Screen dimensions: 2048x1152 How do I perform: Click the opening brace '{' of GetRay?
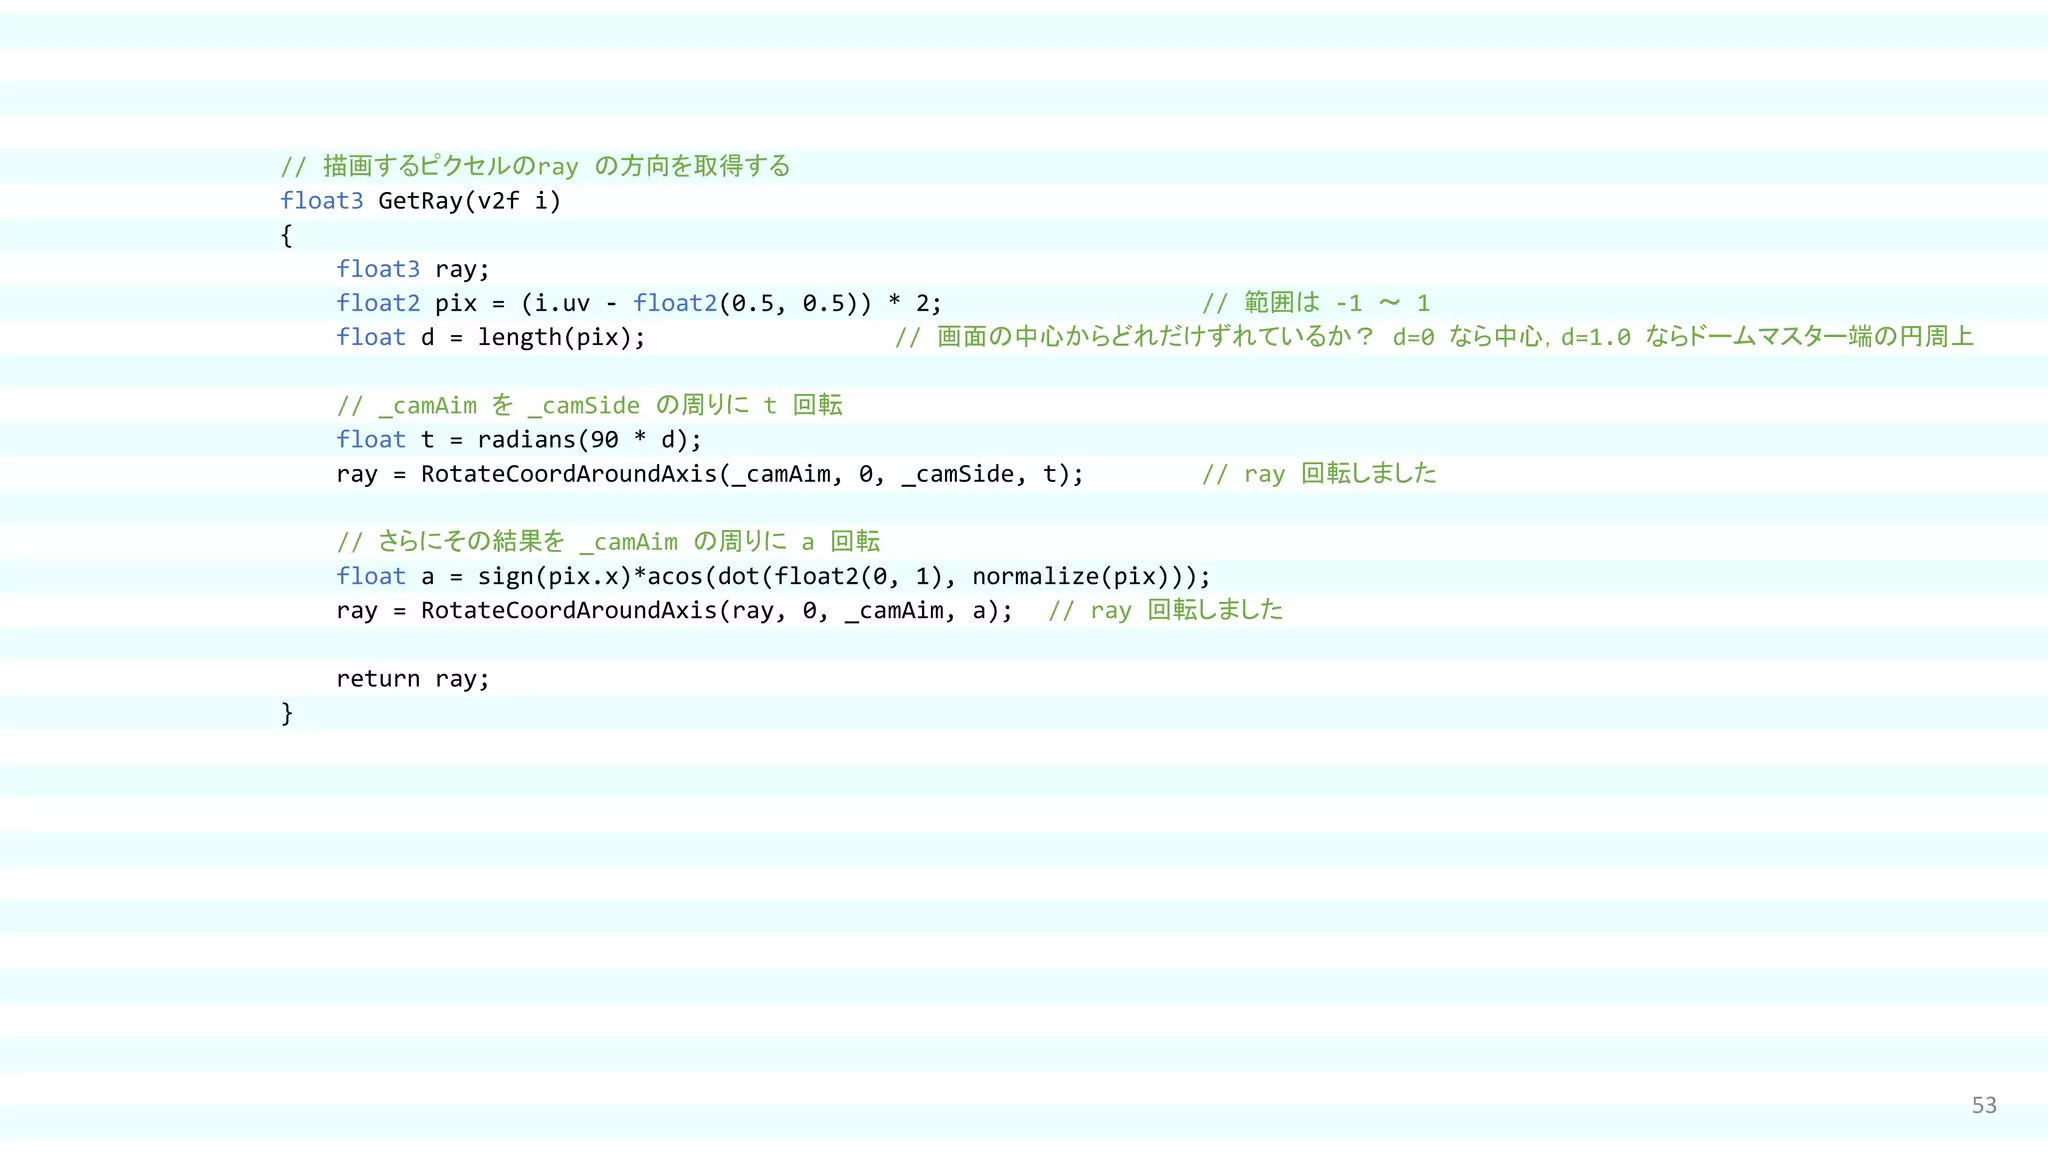tap(286, 236)
